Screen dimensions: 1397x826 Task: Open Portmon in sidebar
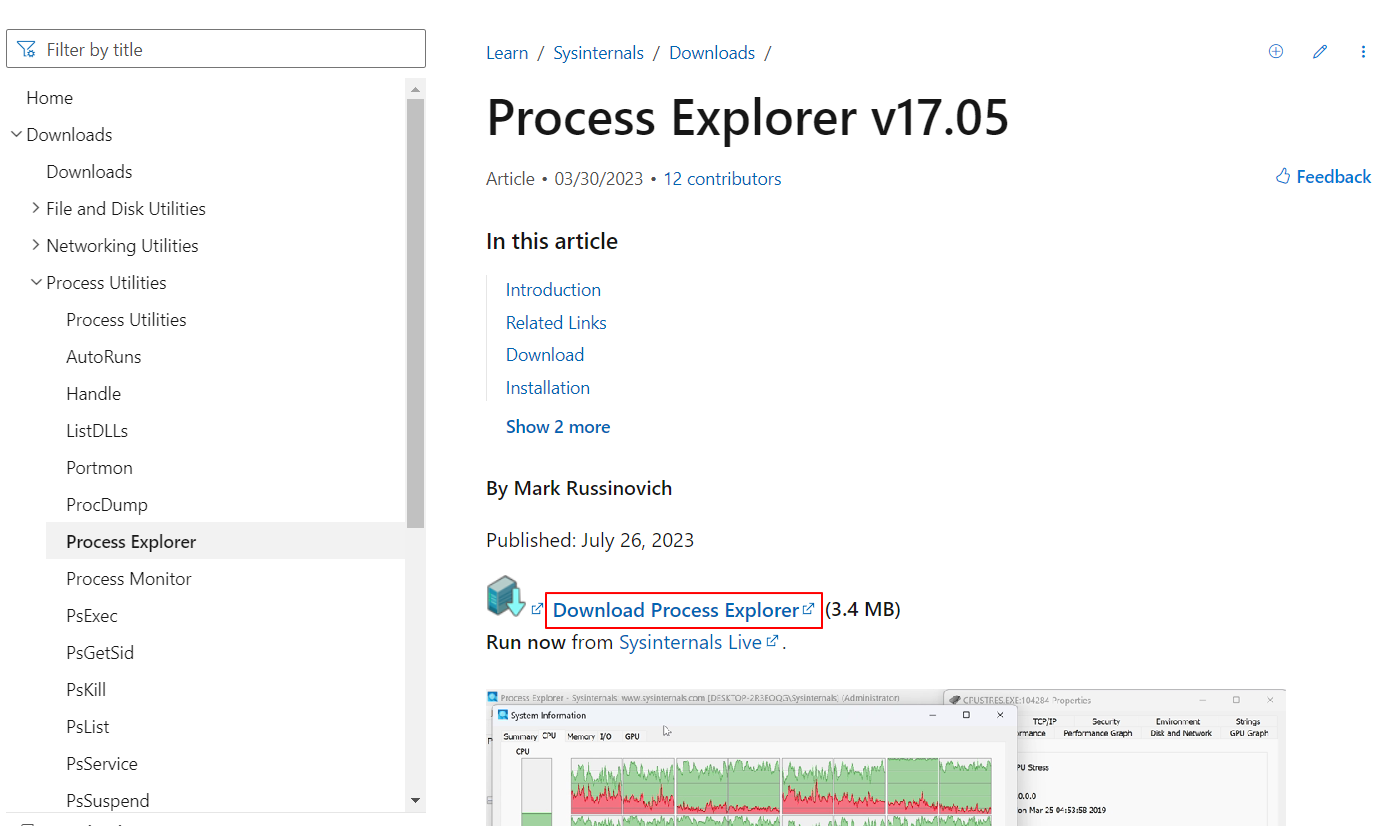(x=99, y=468)
